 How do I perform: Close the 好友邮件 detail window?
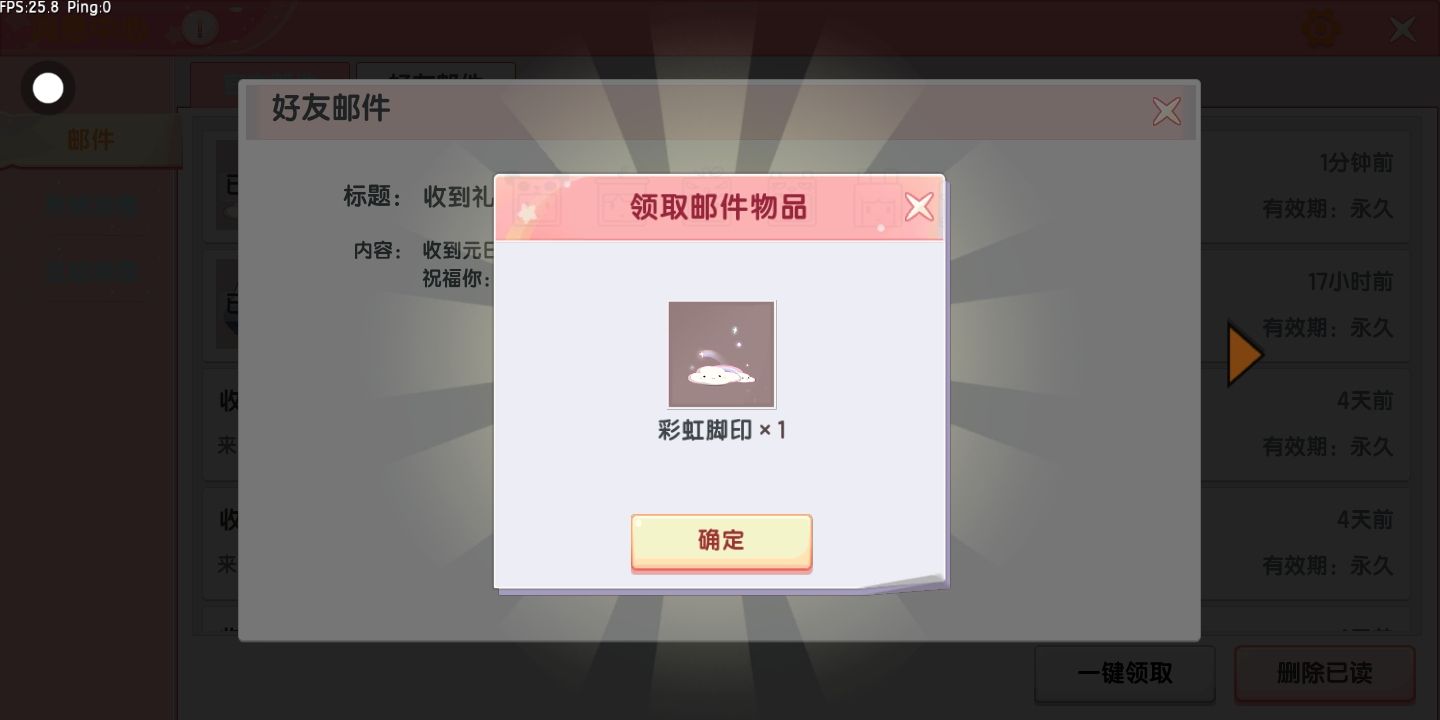tap(1166, 110)
